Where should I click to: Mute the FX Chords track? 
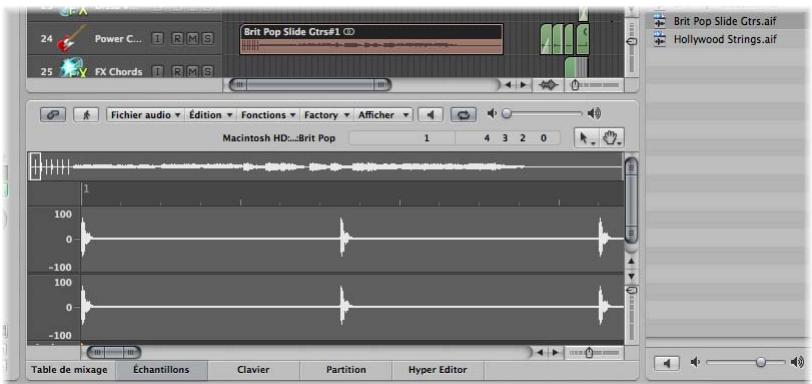[192, 71]
